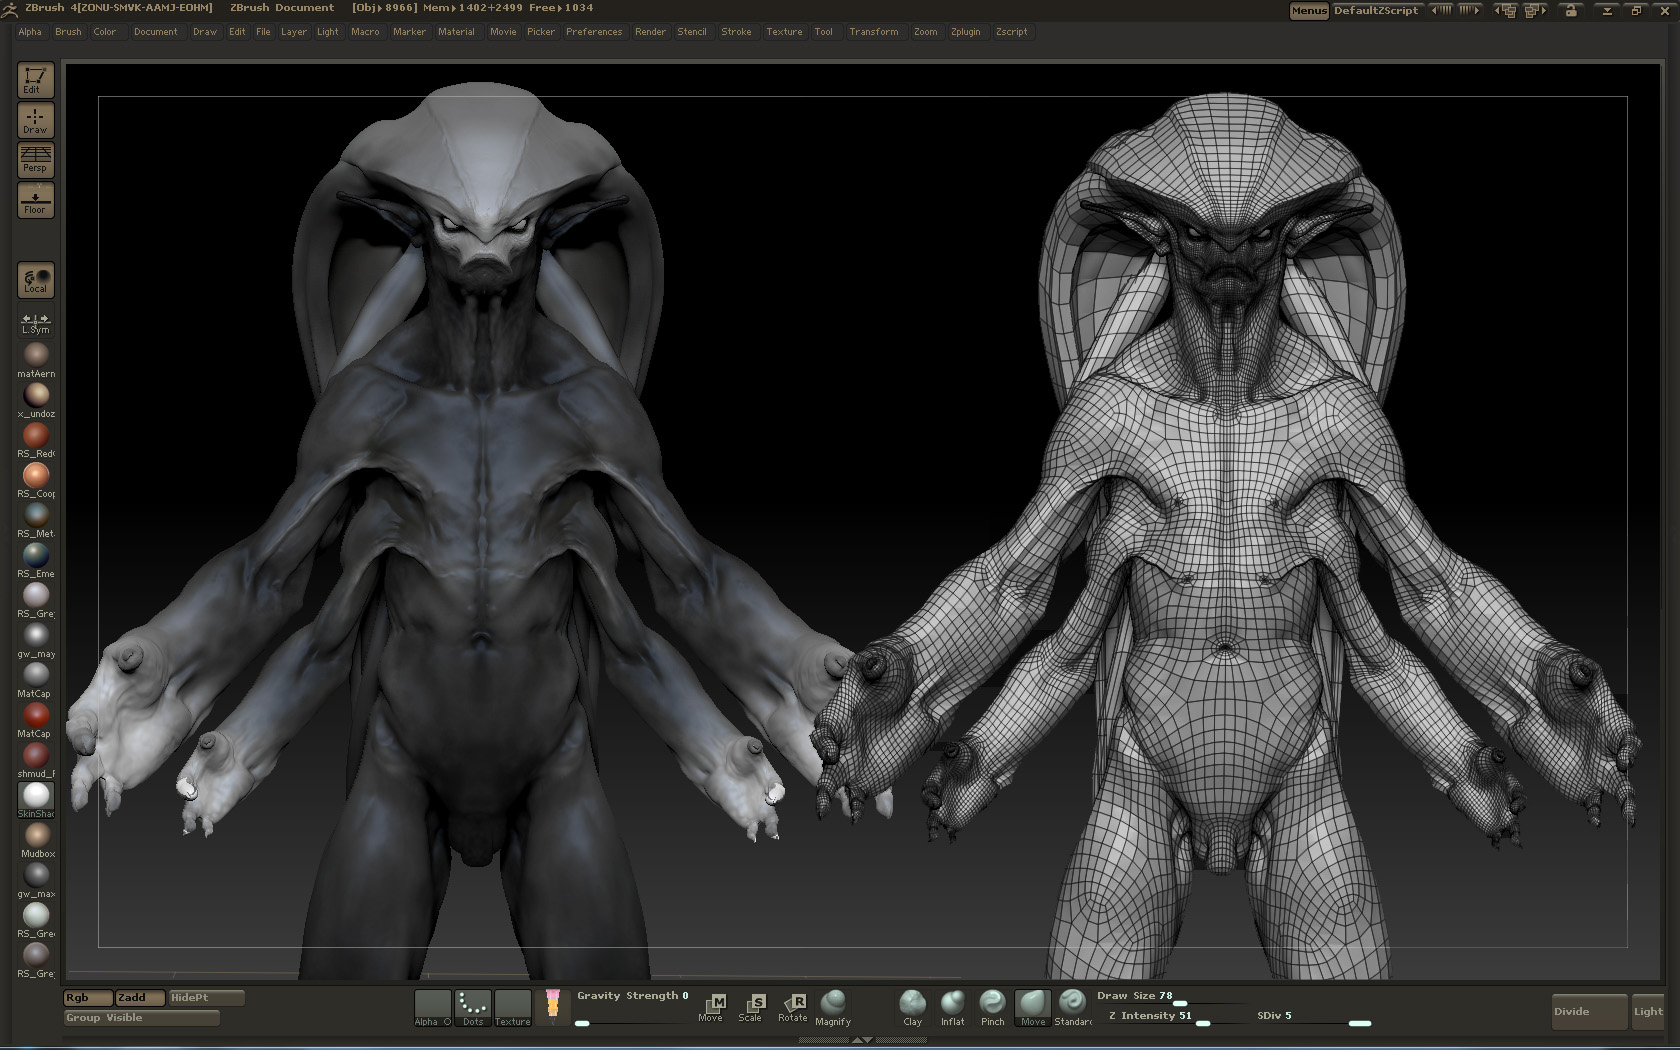The width and height of the screenshot is (1680, 1050).
Task: Select the Inflat brush
Action: (952, 1007)
